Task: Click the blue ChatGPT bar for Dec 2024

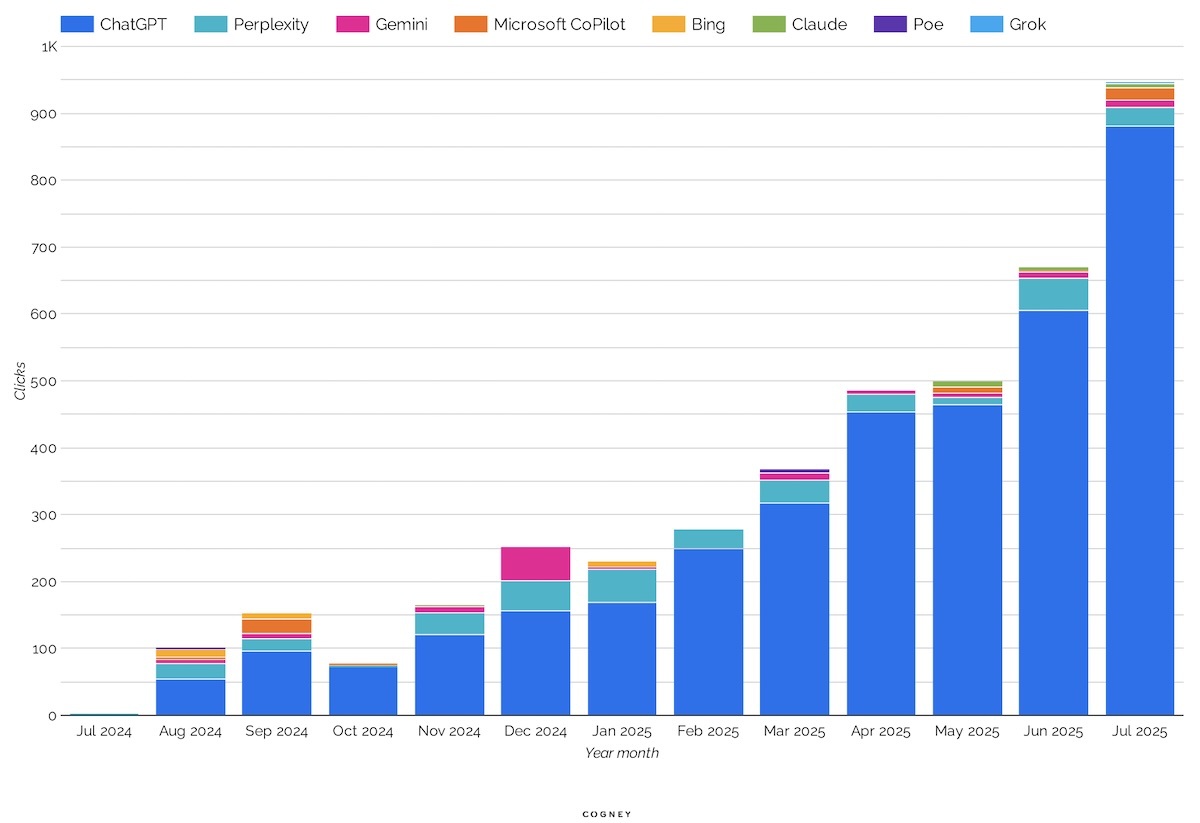Action: point(536,663)
